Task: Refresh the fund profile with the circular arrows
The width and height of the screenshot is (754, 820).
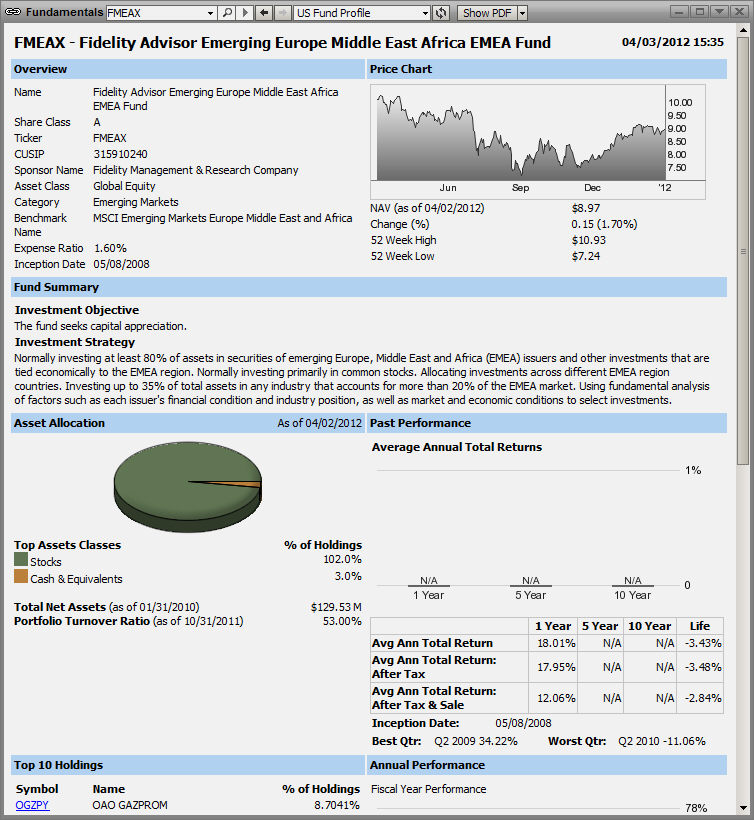Action: [x=441, y=13]
